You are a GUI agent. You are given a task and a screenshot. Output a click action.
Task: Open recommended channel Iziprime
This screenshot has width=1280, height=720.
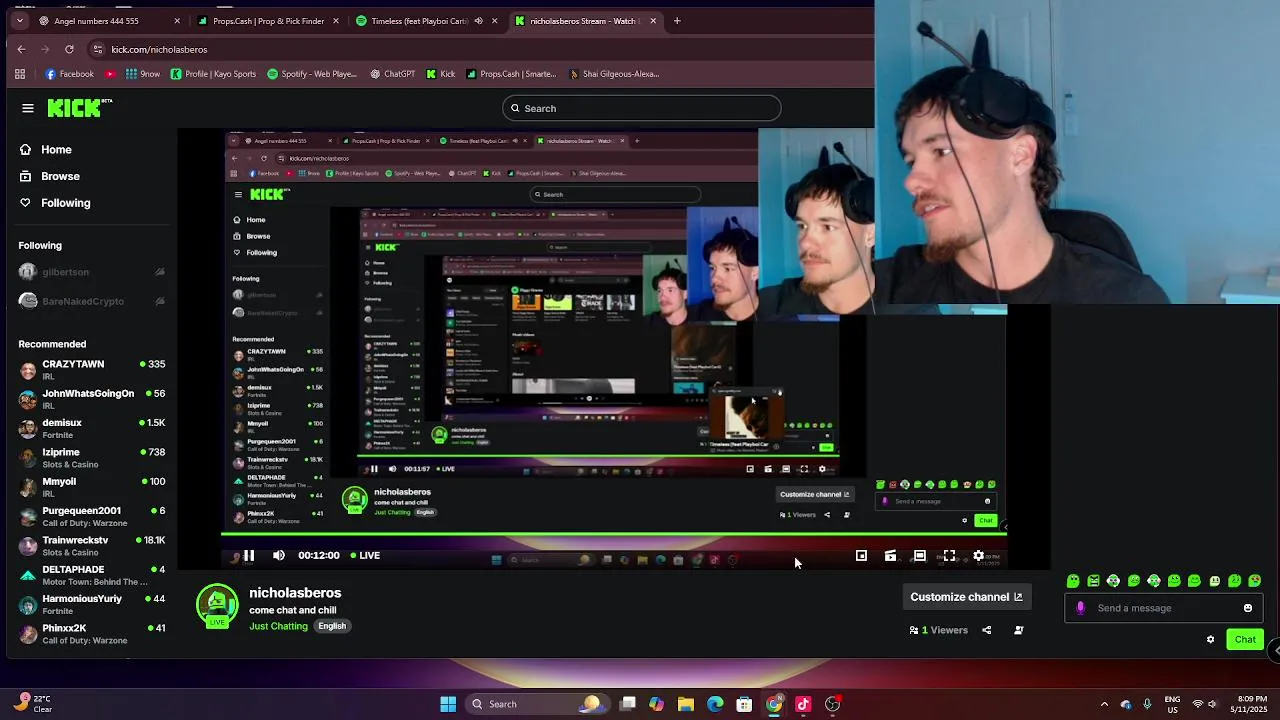click(x=90, y=458)
